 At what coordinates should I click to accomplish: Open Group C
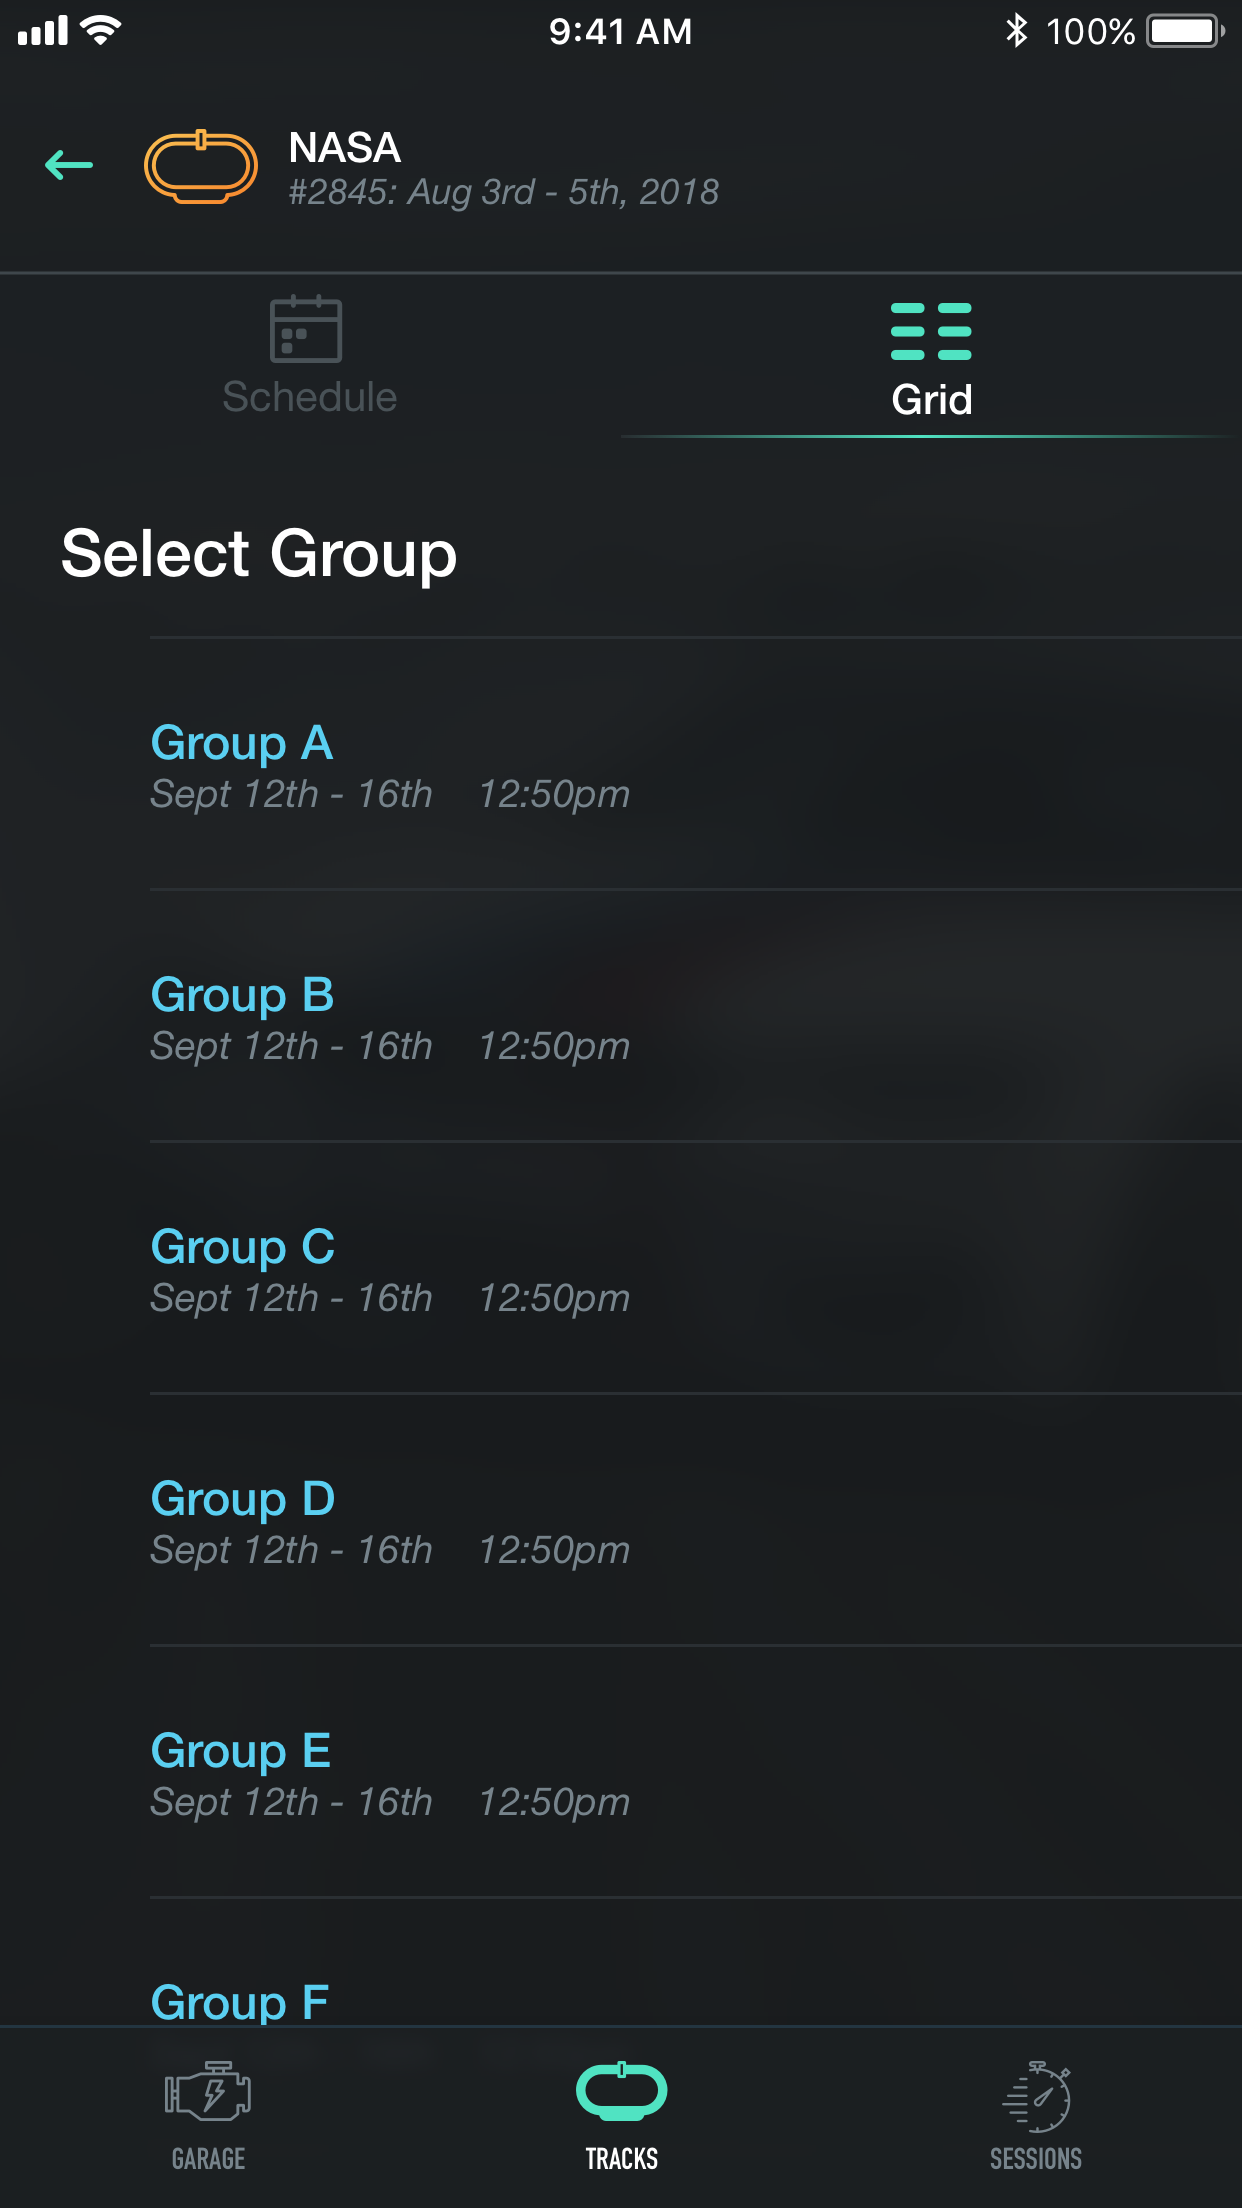[x=242, y=1247]
